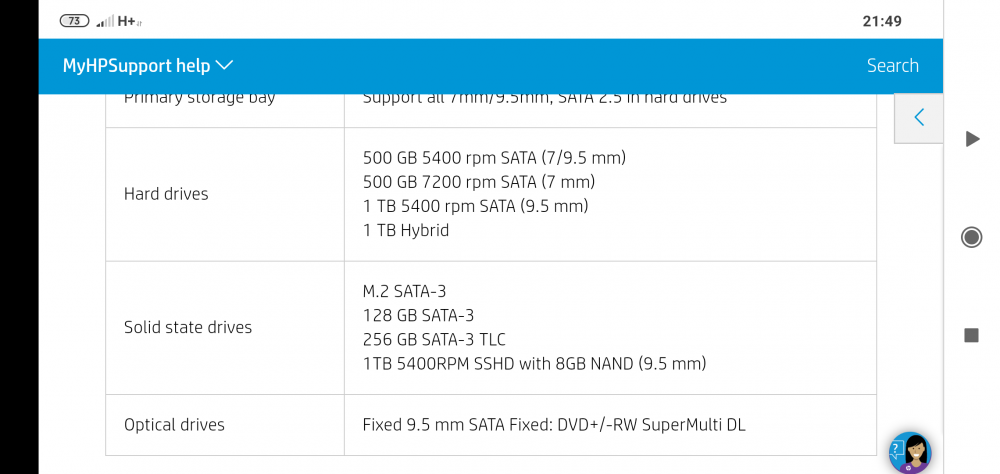Expand the MyHPSupport help dropdown chevron

pos(224,65)
